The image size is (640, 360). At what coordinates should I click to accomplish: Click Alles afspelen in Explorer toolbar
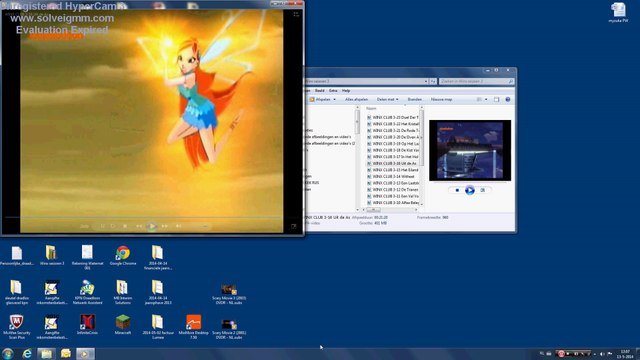[x=356, y=99]
